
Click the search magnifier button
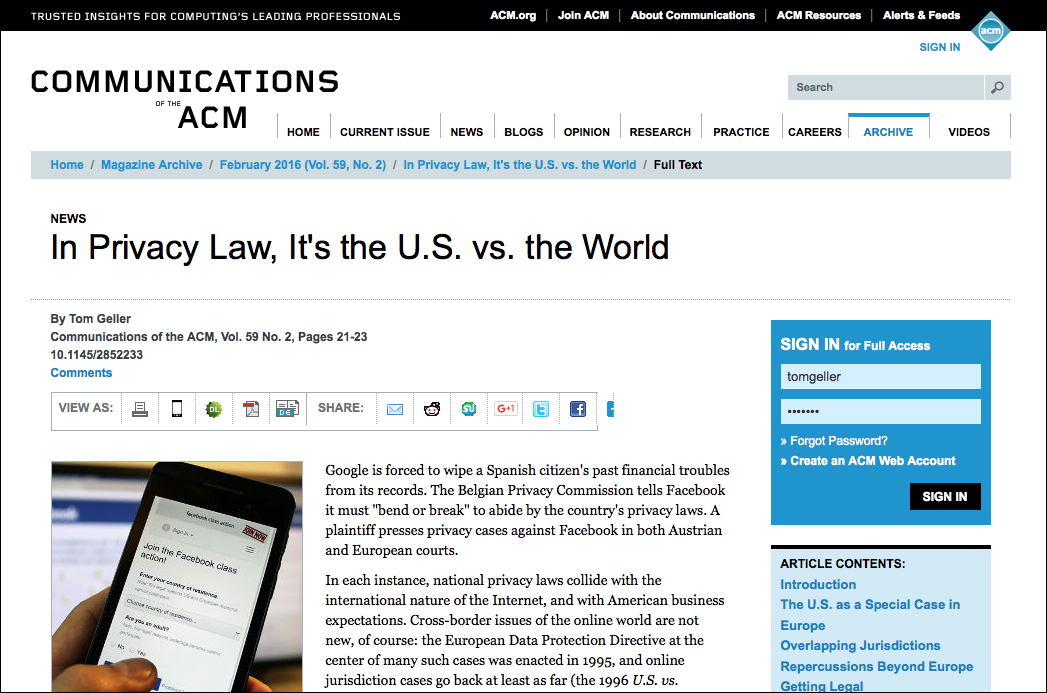click(997, 88)
